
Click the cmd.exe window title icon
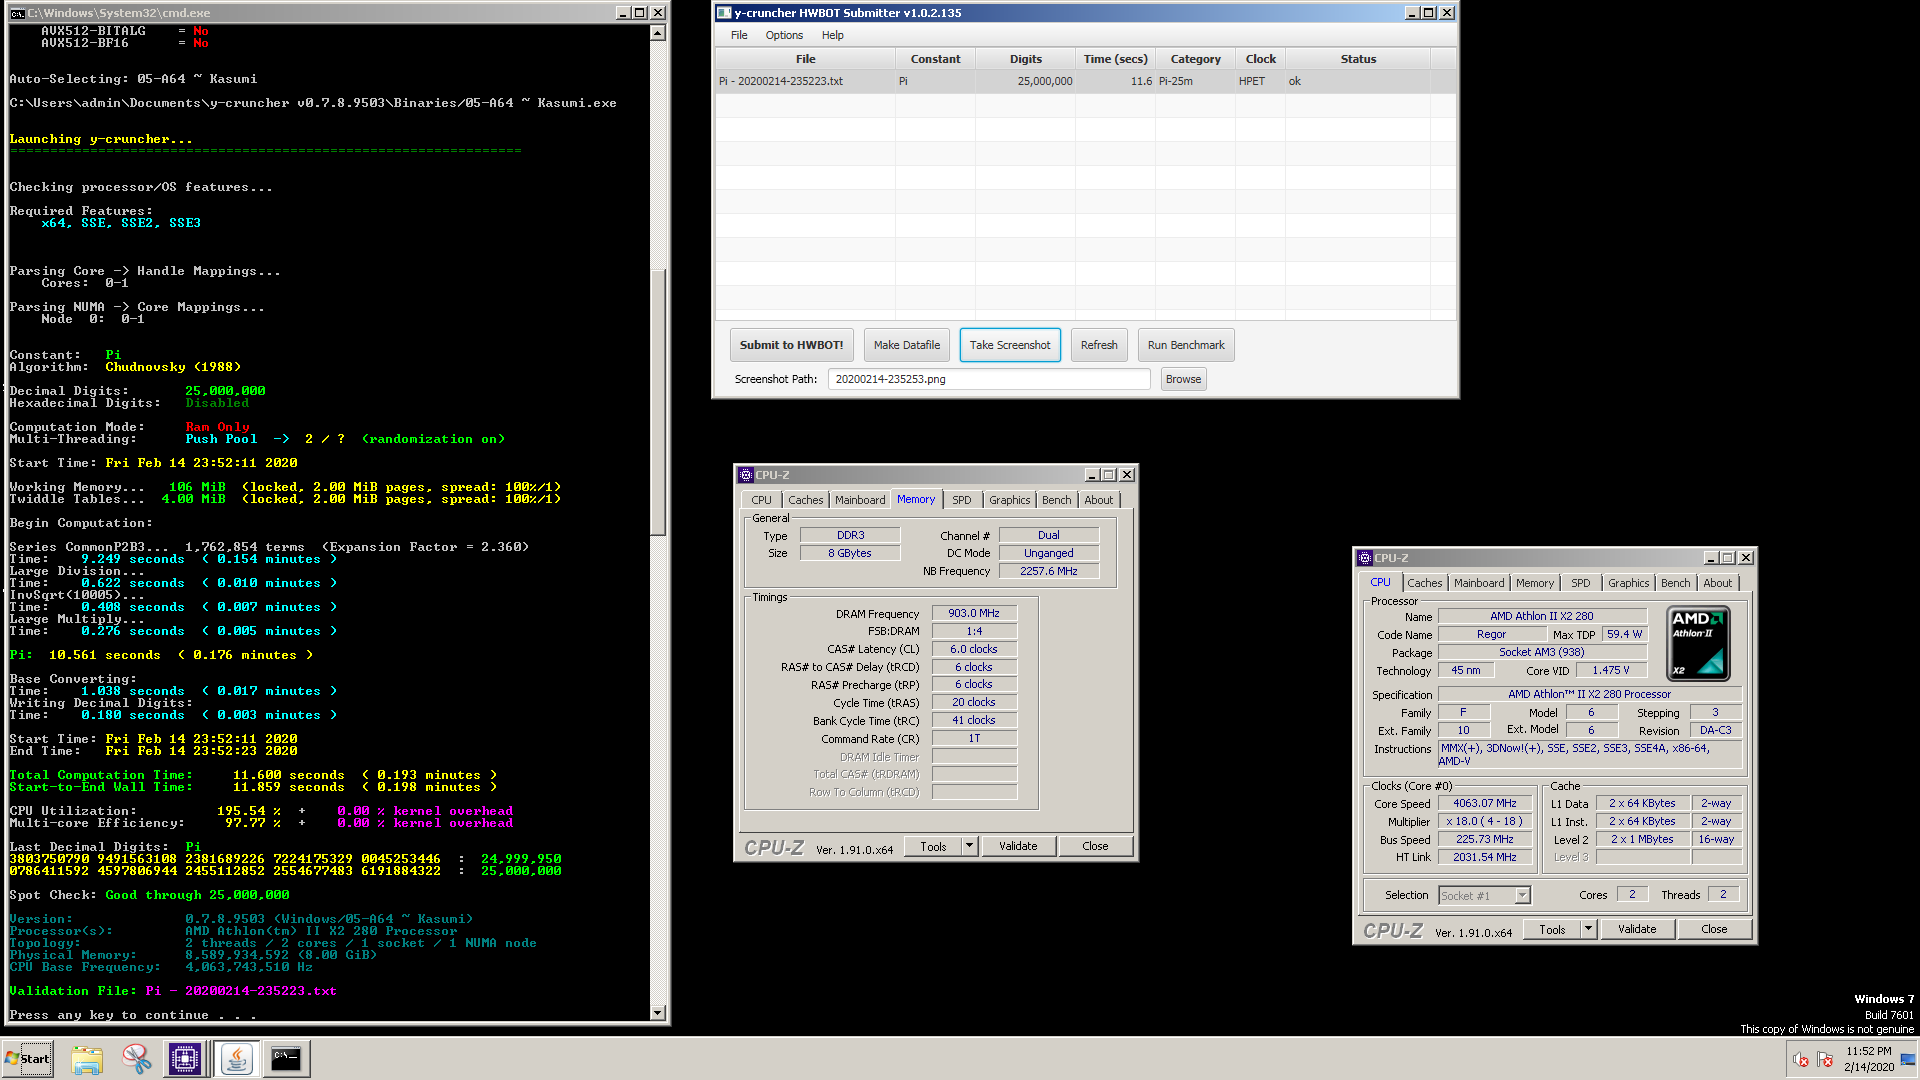tap(17, 13)
